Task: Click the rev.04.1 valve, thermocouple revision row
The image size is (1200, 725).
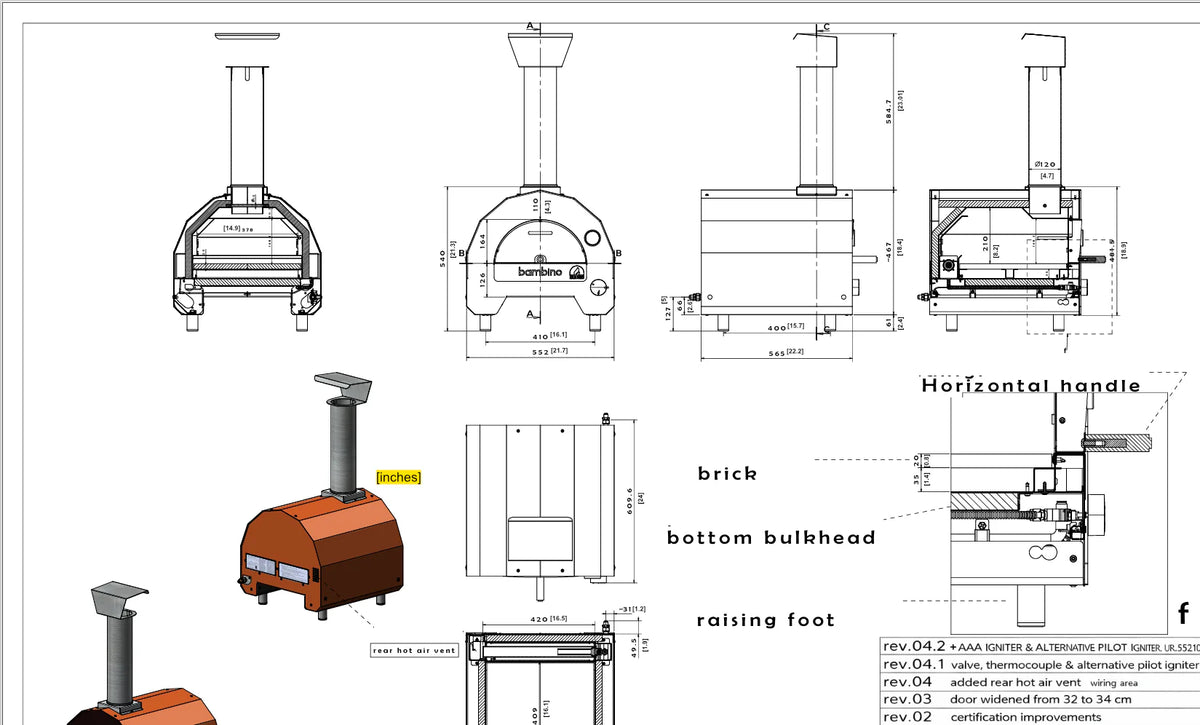Action: click(1040, 664)
